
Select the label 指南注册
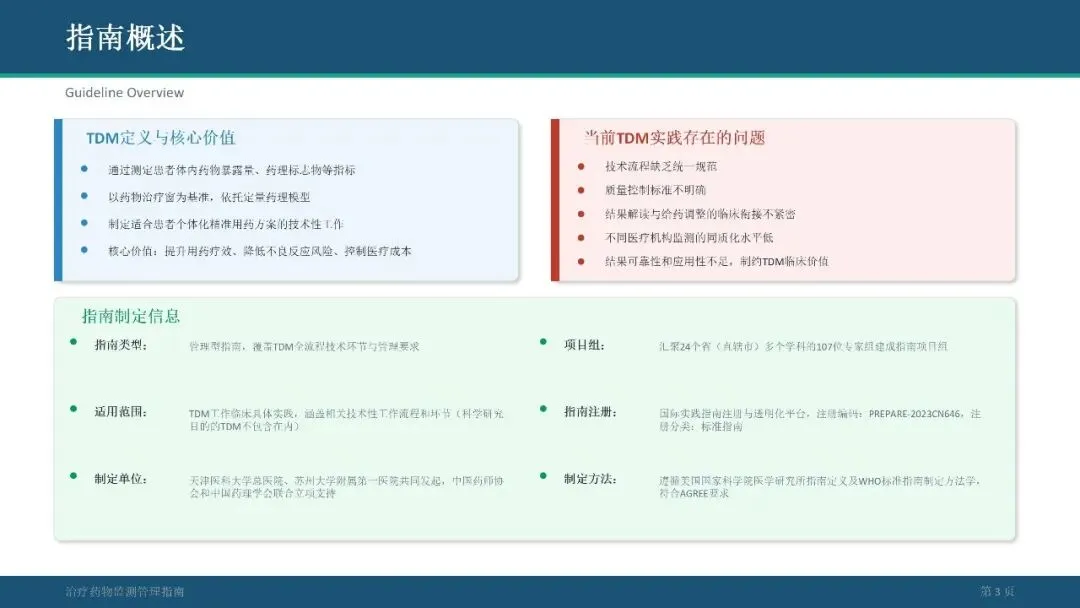pos(590,412)
